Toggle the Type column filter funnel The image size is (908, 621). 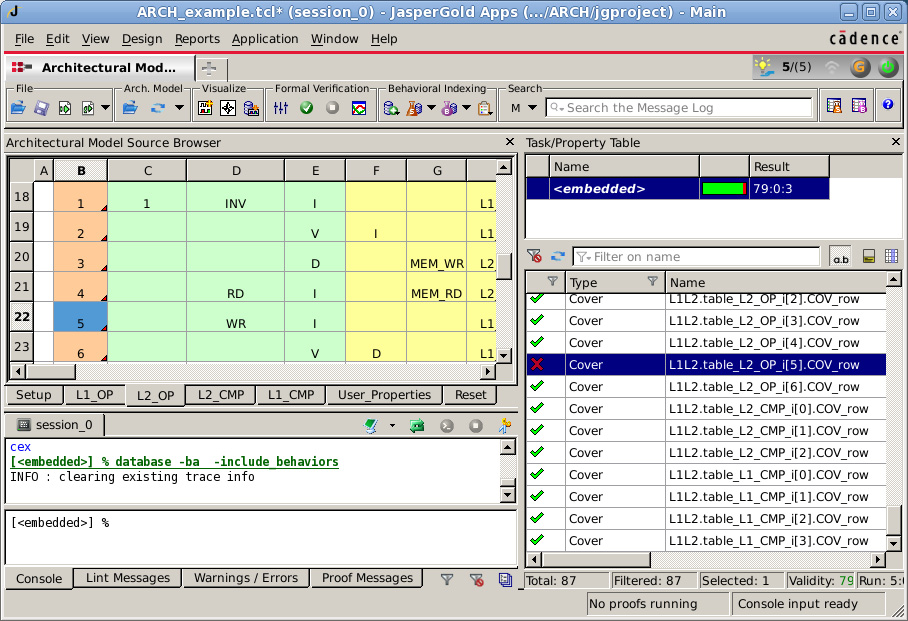[x=653, y=282]
